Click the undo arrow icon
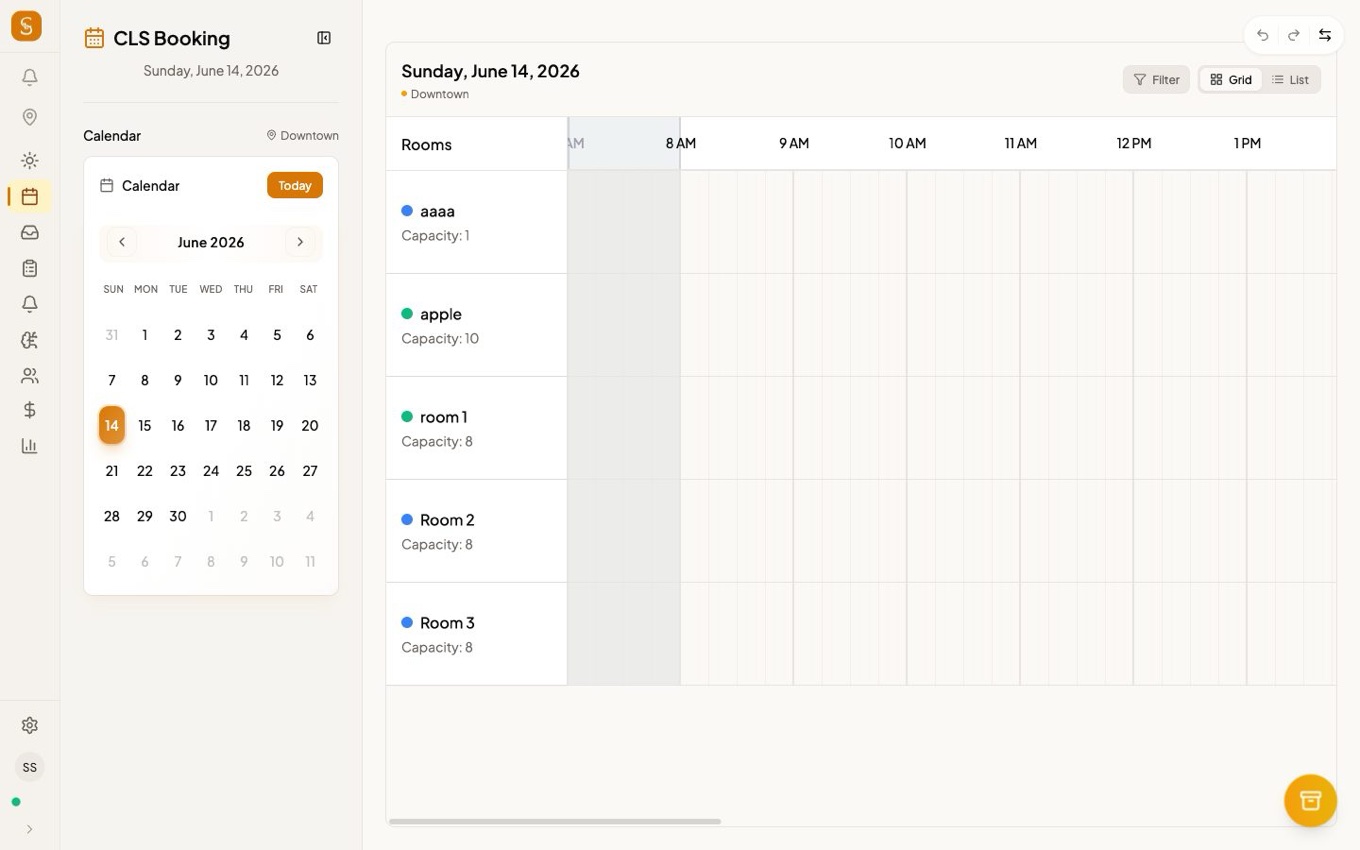This screenshot has width=1360, height=850. point(1263,35)
